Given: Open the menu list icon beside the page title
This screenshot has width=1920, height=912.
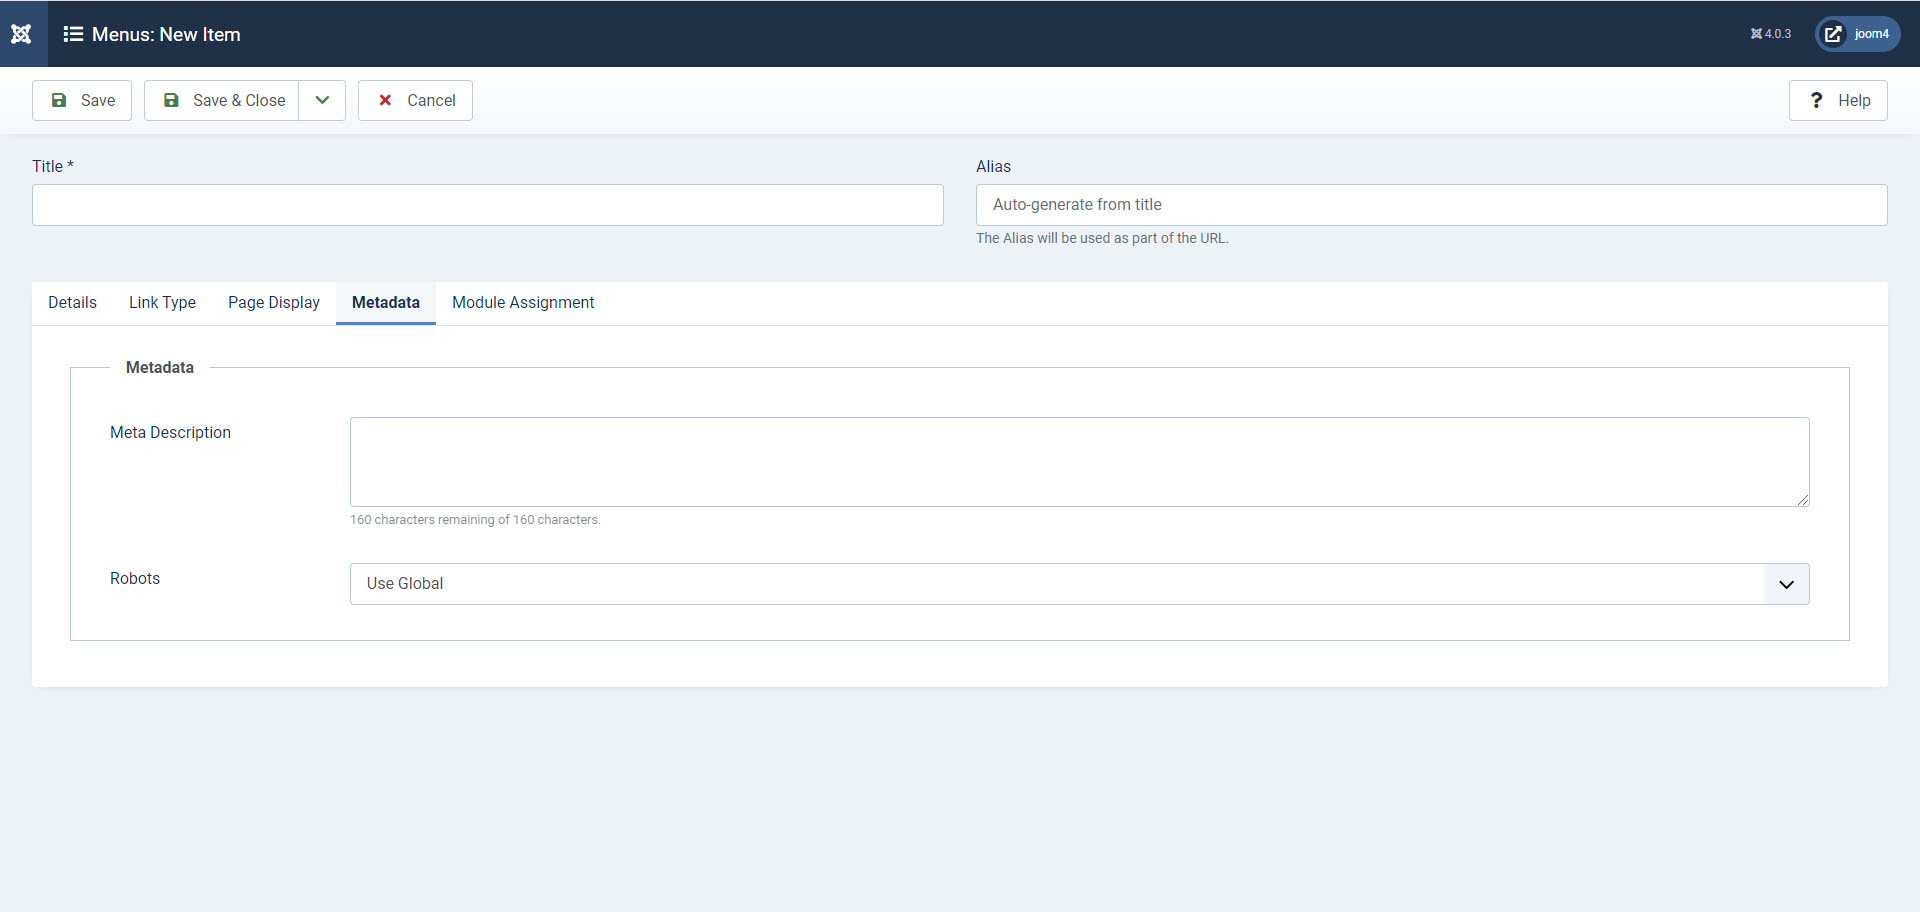Looking at the screenshot, I should (73, 33).
